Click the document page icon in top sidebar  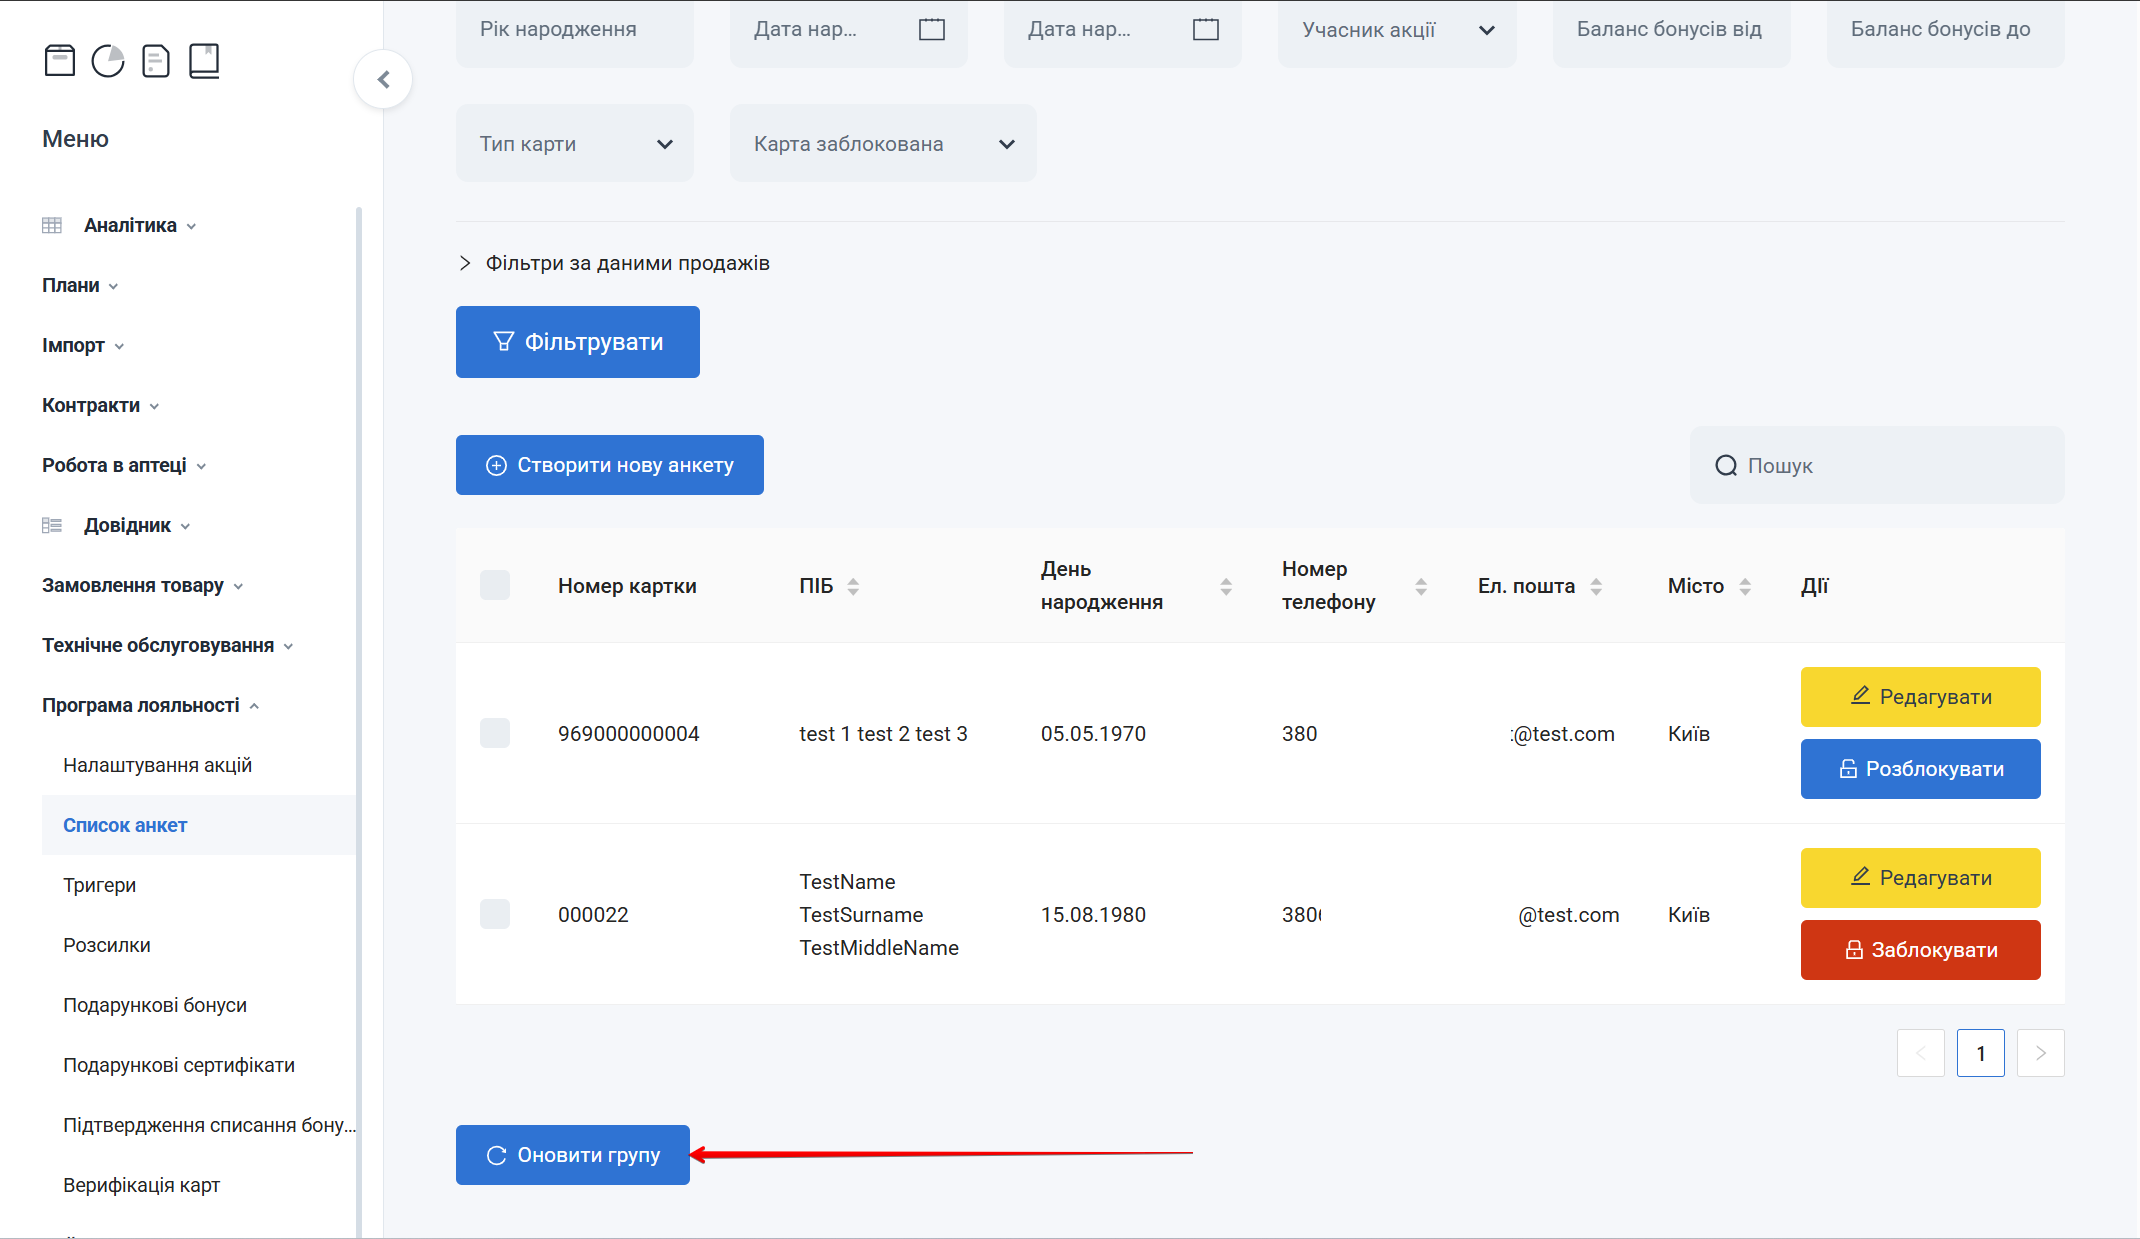(x=156, y=61)
